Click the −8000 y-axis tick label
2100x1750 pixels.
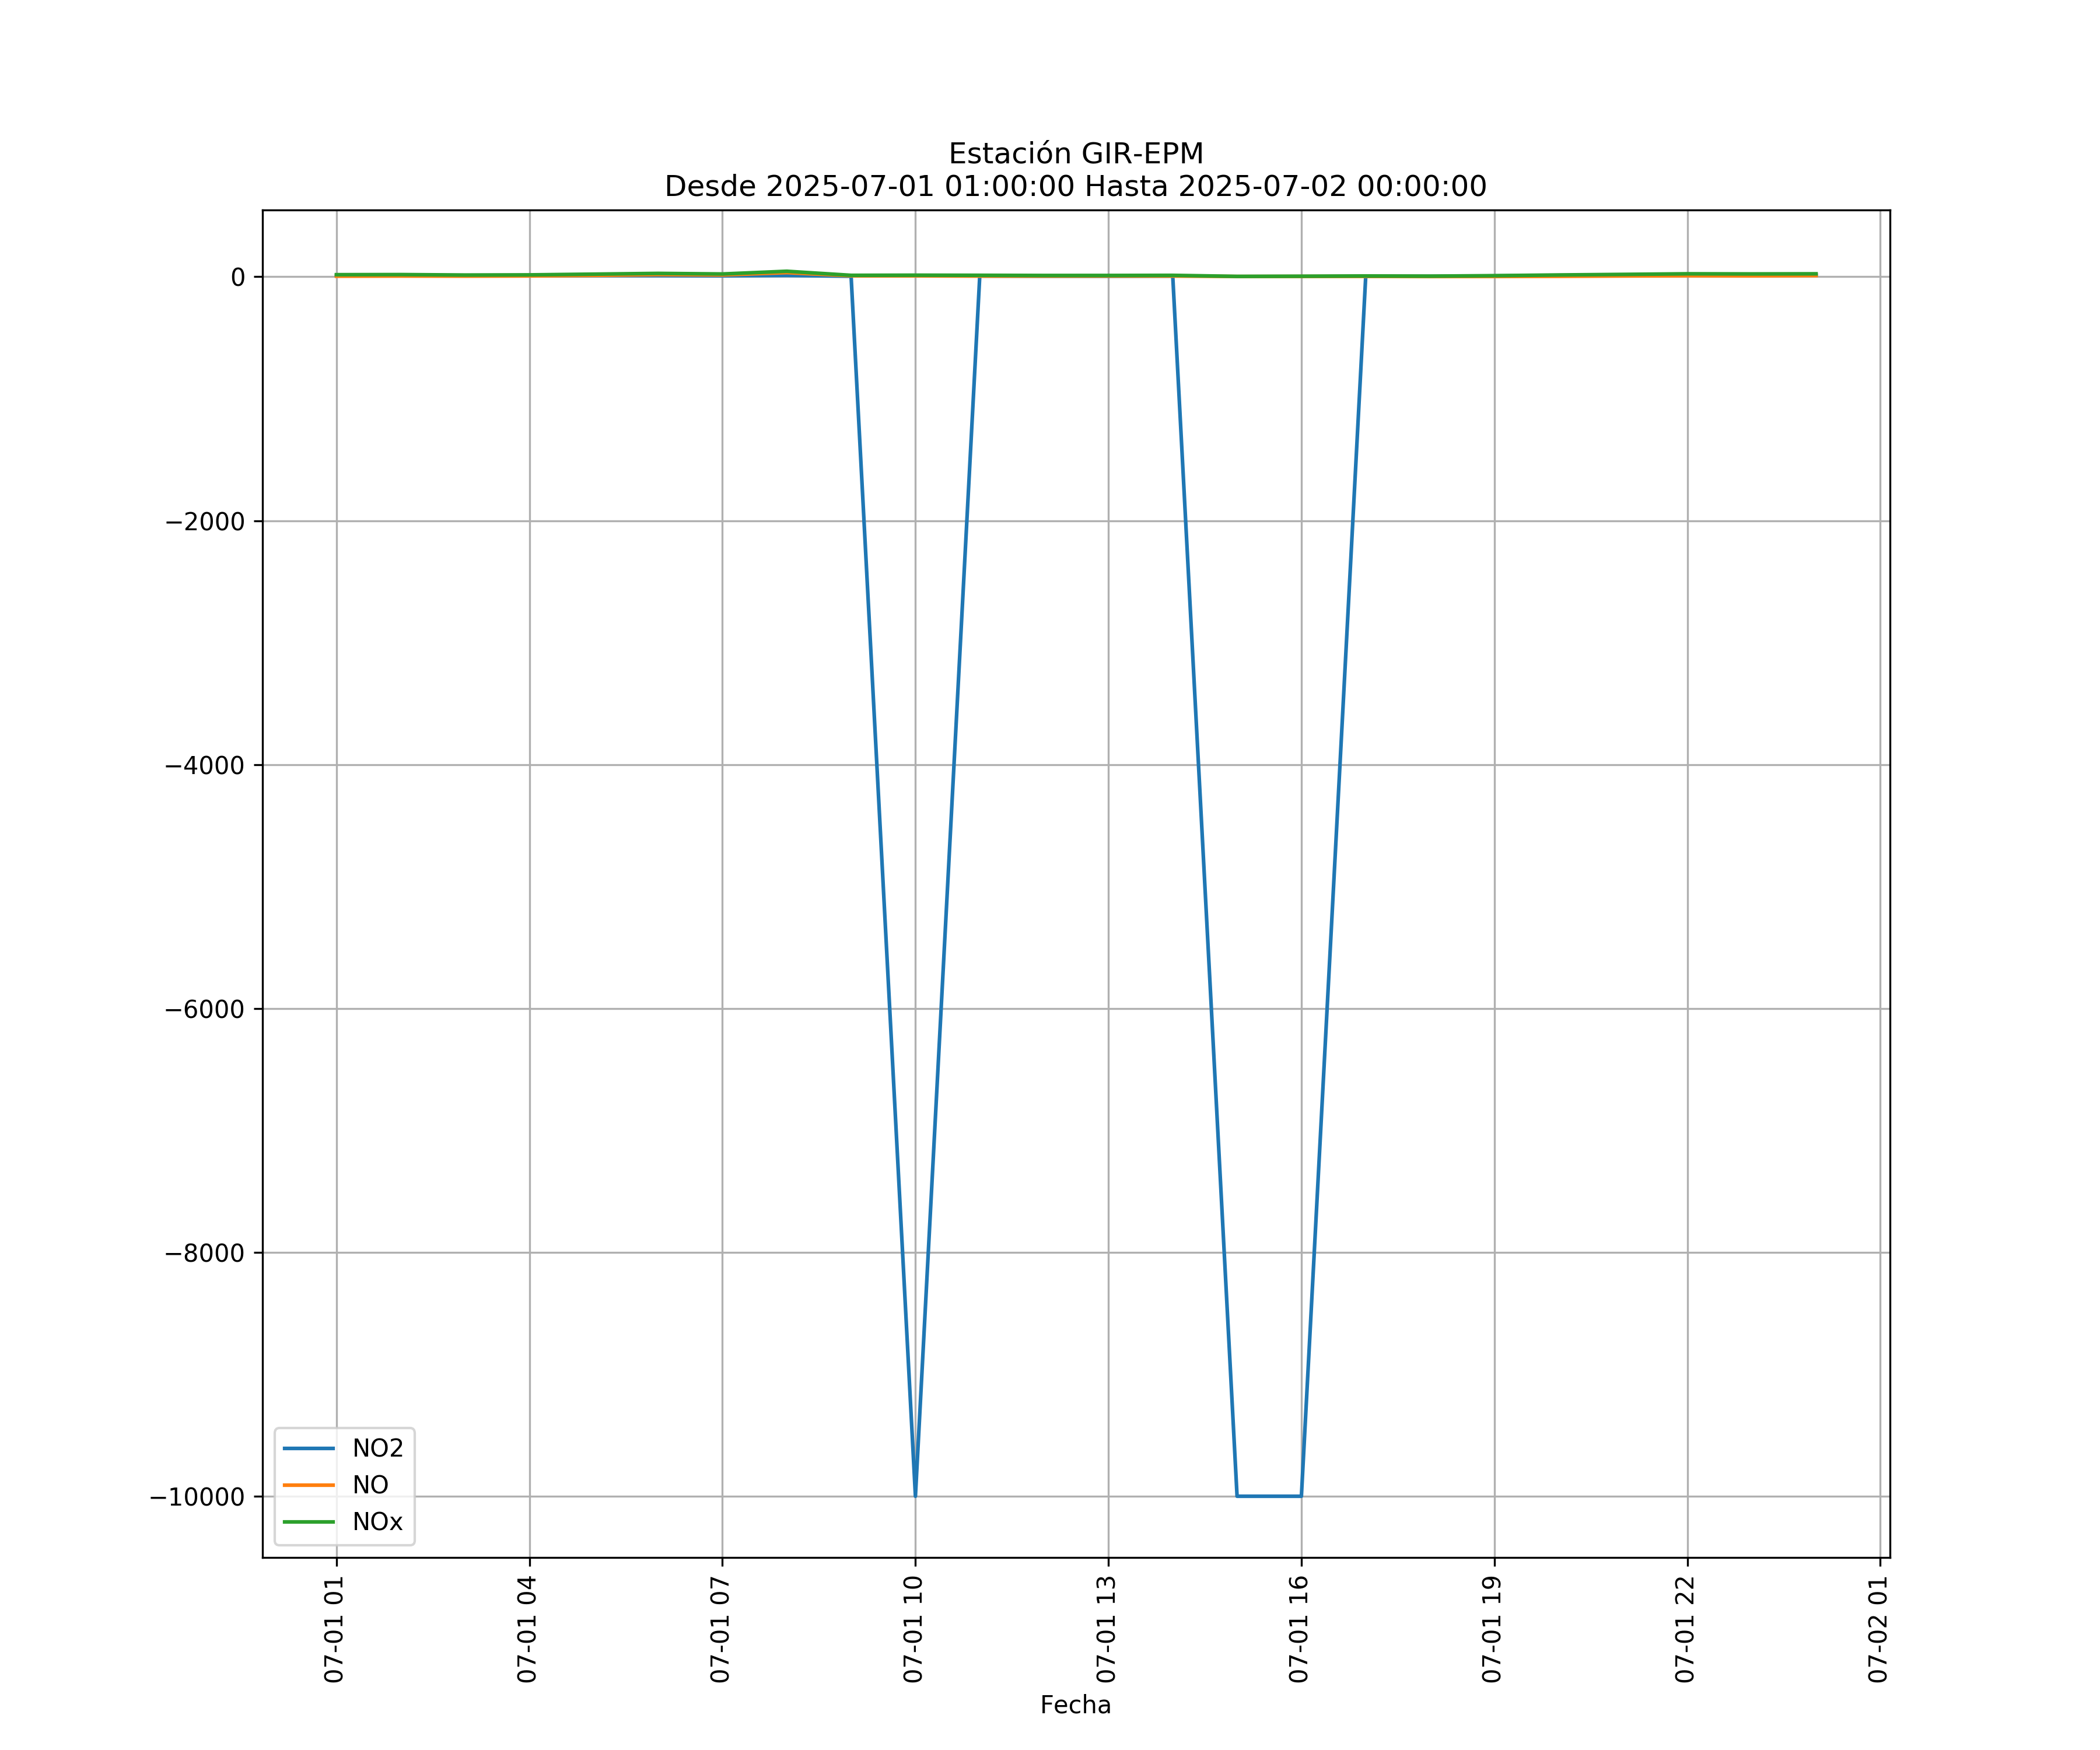pos(204,1253)
